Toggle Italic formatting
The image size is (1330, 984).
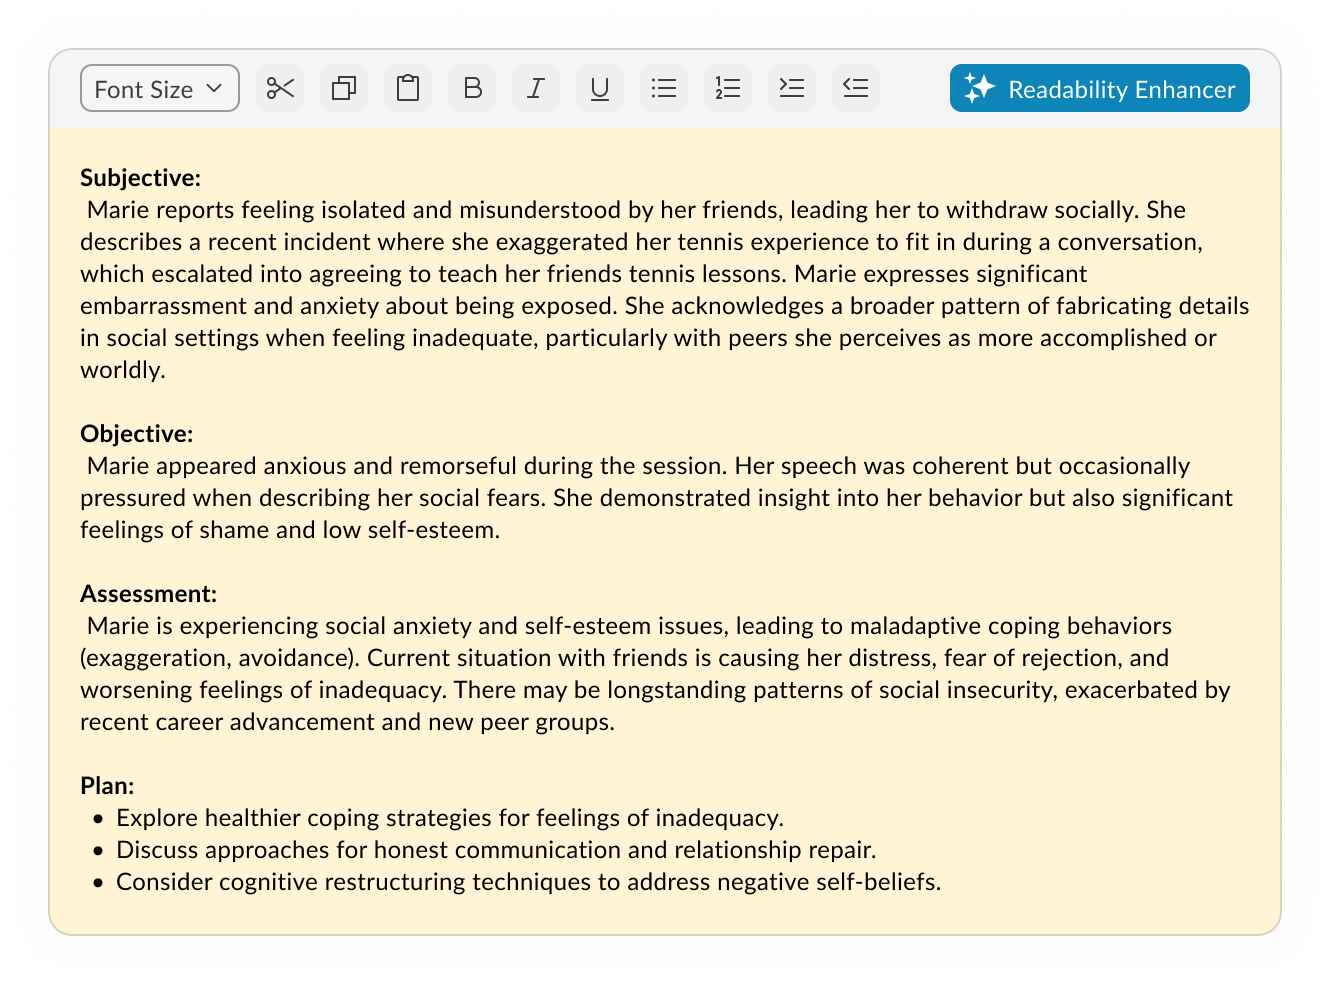pyautogui.click(x=536, y=89)
